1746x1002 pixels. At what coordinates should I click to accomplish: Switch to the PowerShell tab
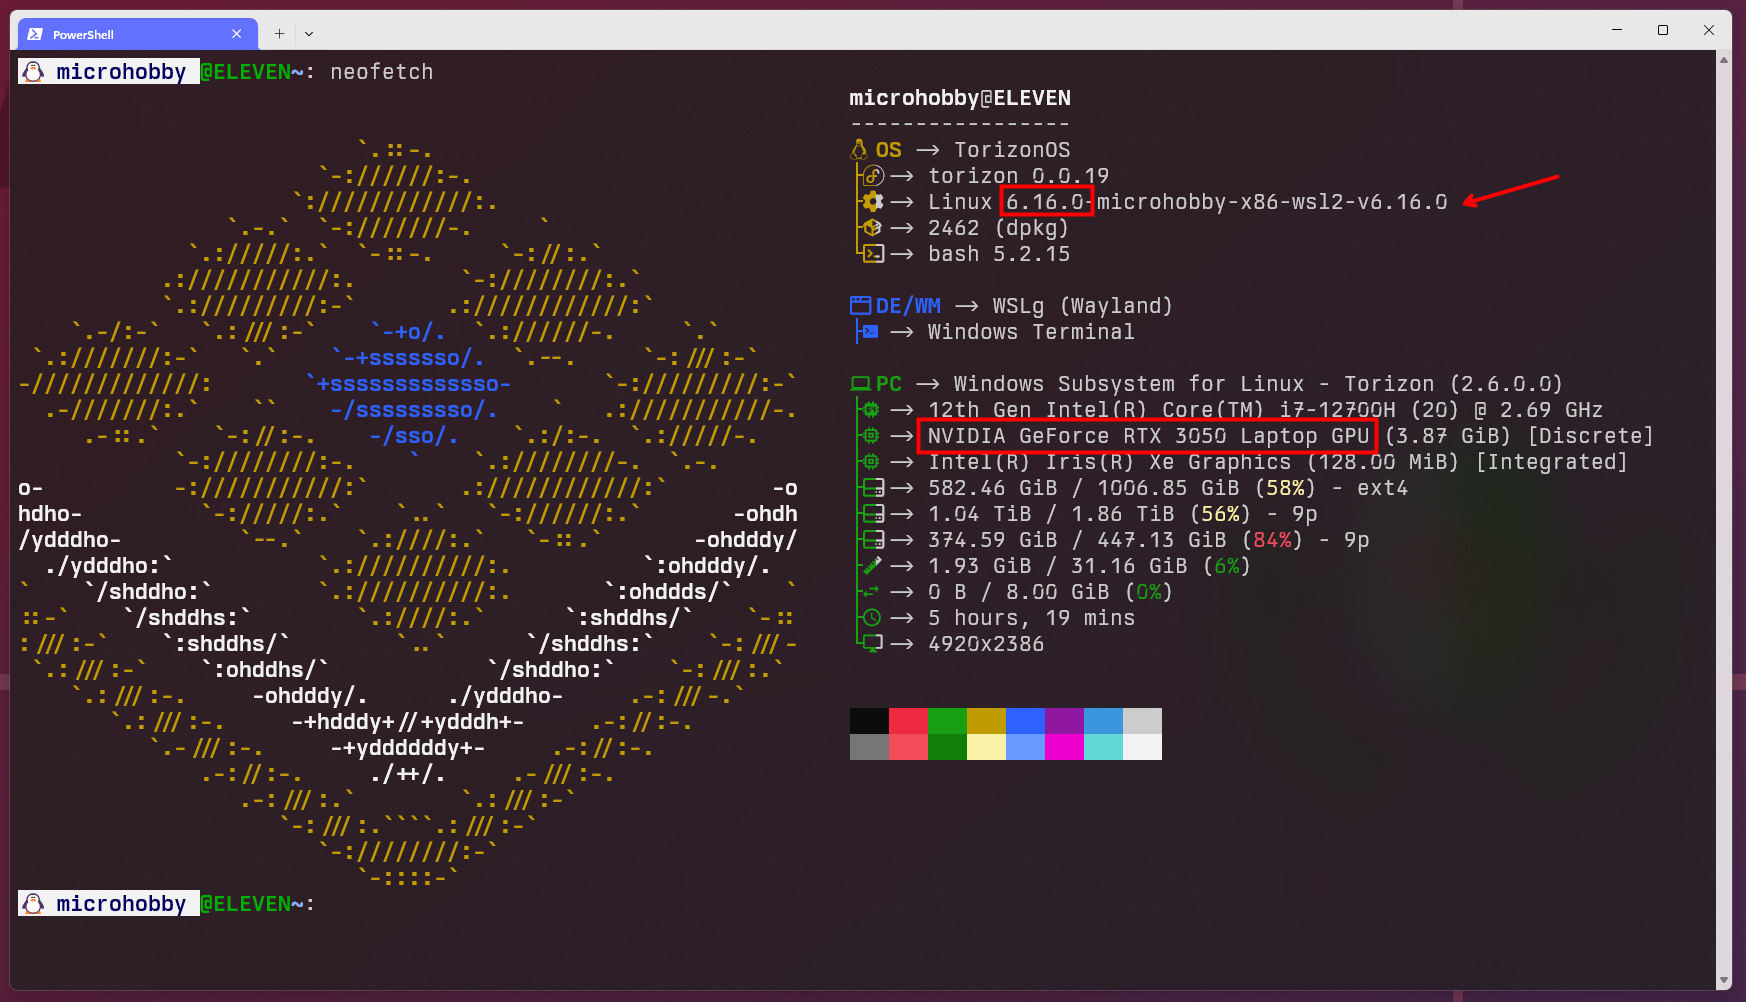[138, 34]
